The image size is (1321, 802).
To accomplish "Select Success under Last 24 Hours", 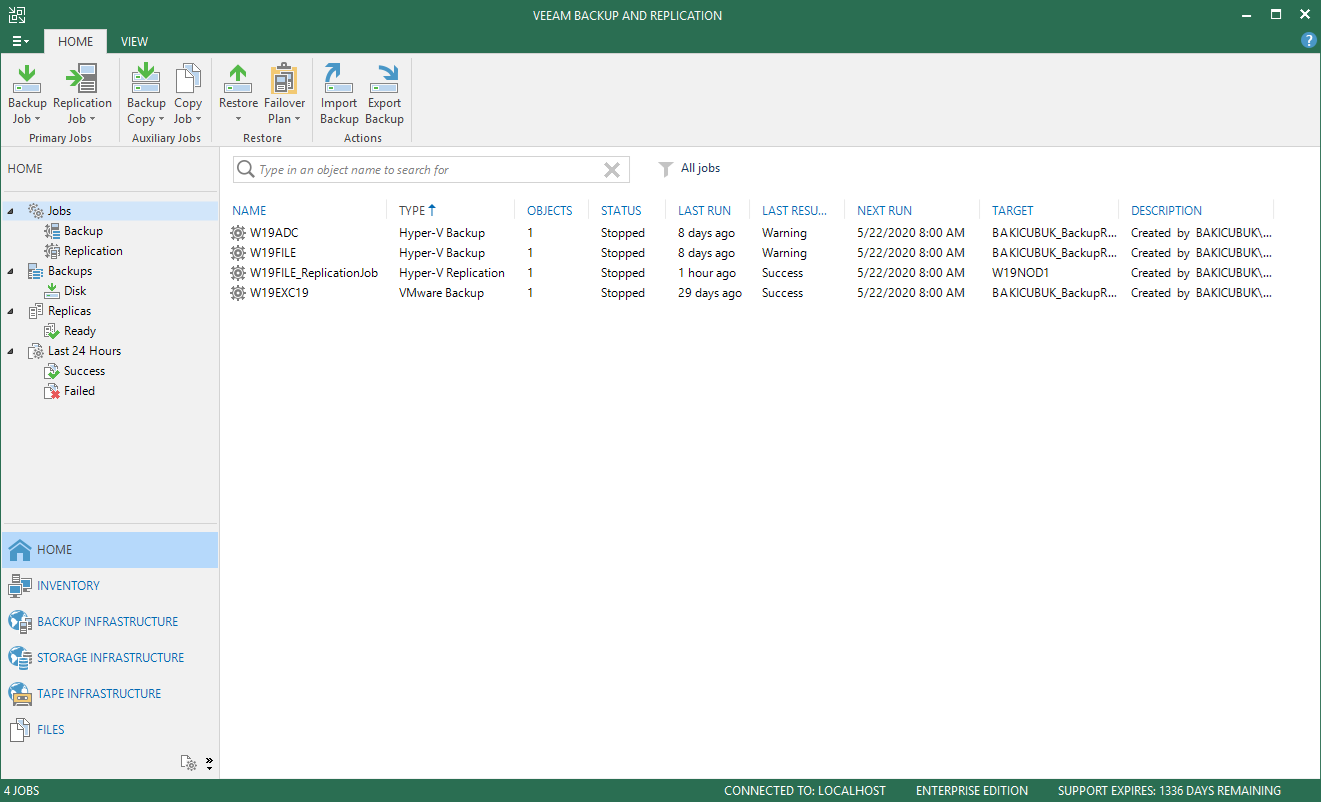I will pyautogui.click(x=84, y=371).
